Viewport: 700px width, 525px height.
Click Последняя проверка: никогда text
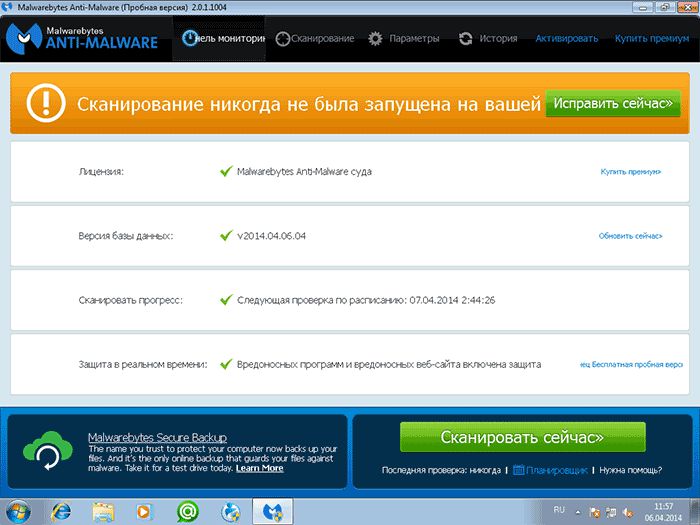click(x=441, y=470)
